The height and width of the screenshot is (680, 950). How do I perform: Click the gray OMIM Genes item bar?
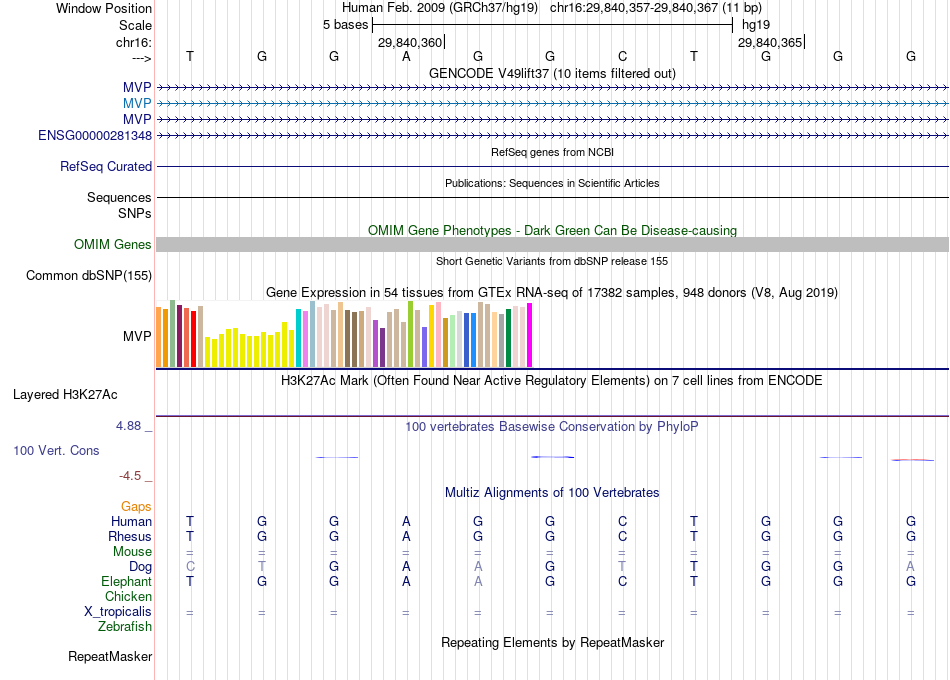click(x=552, y=244)
